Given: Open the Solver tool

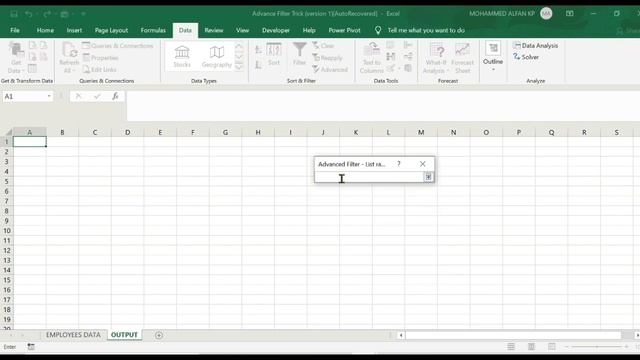Looking at the screenshot, I should click(526, 57).
